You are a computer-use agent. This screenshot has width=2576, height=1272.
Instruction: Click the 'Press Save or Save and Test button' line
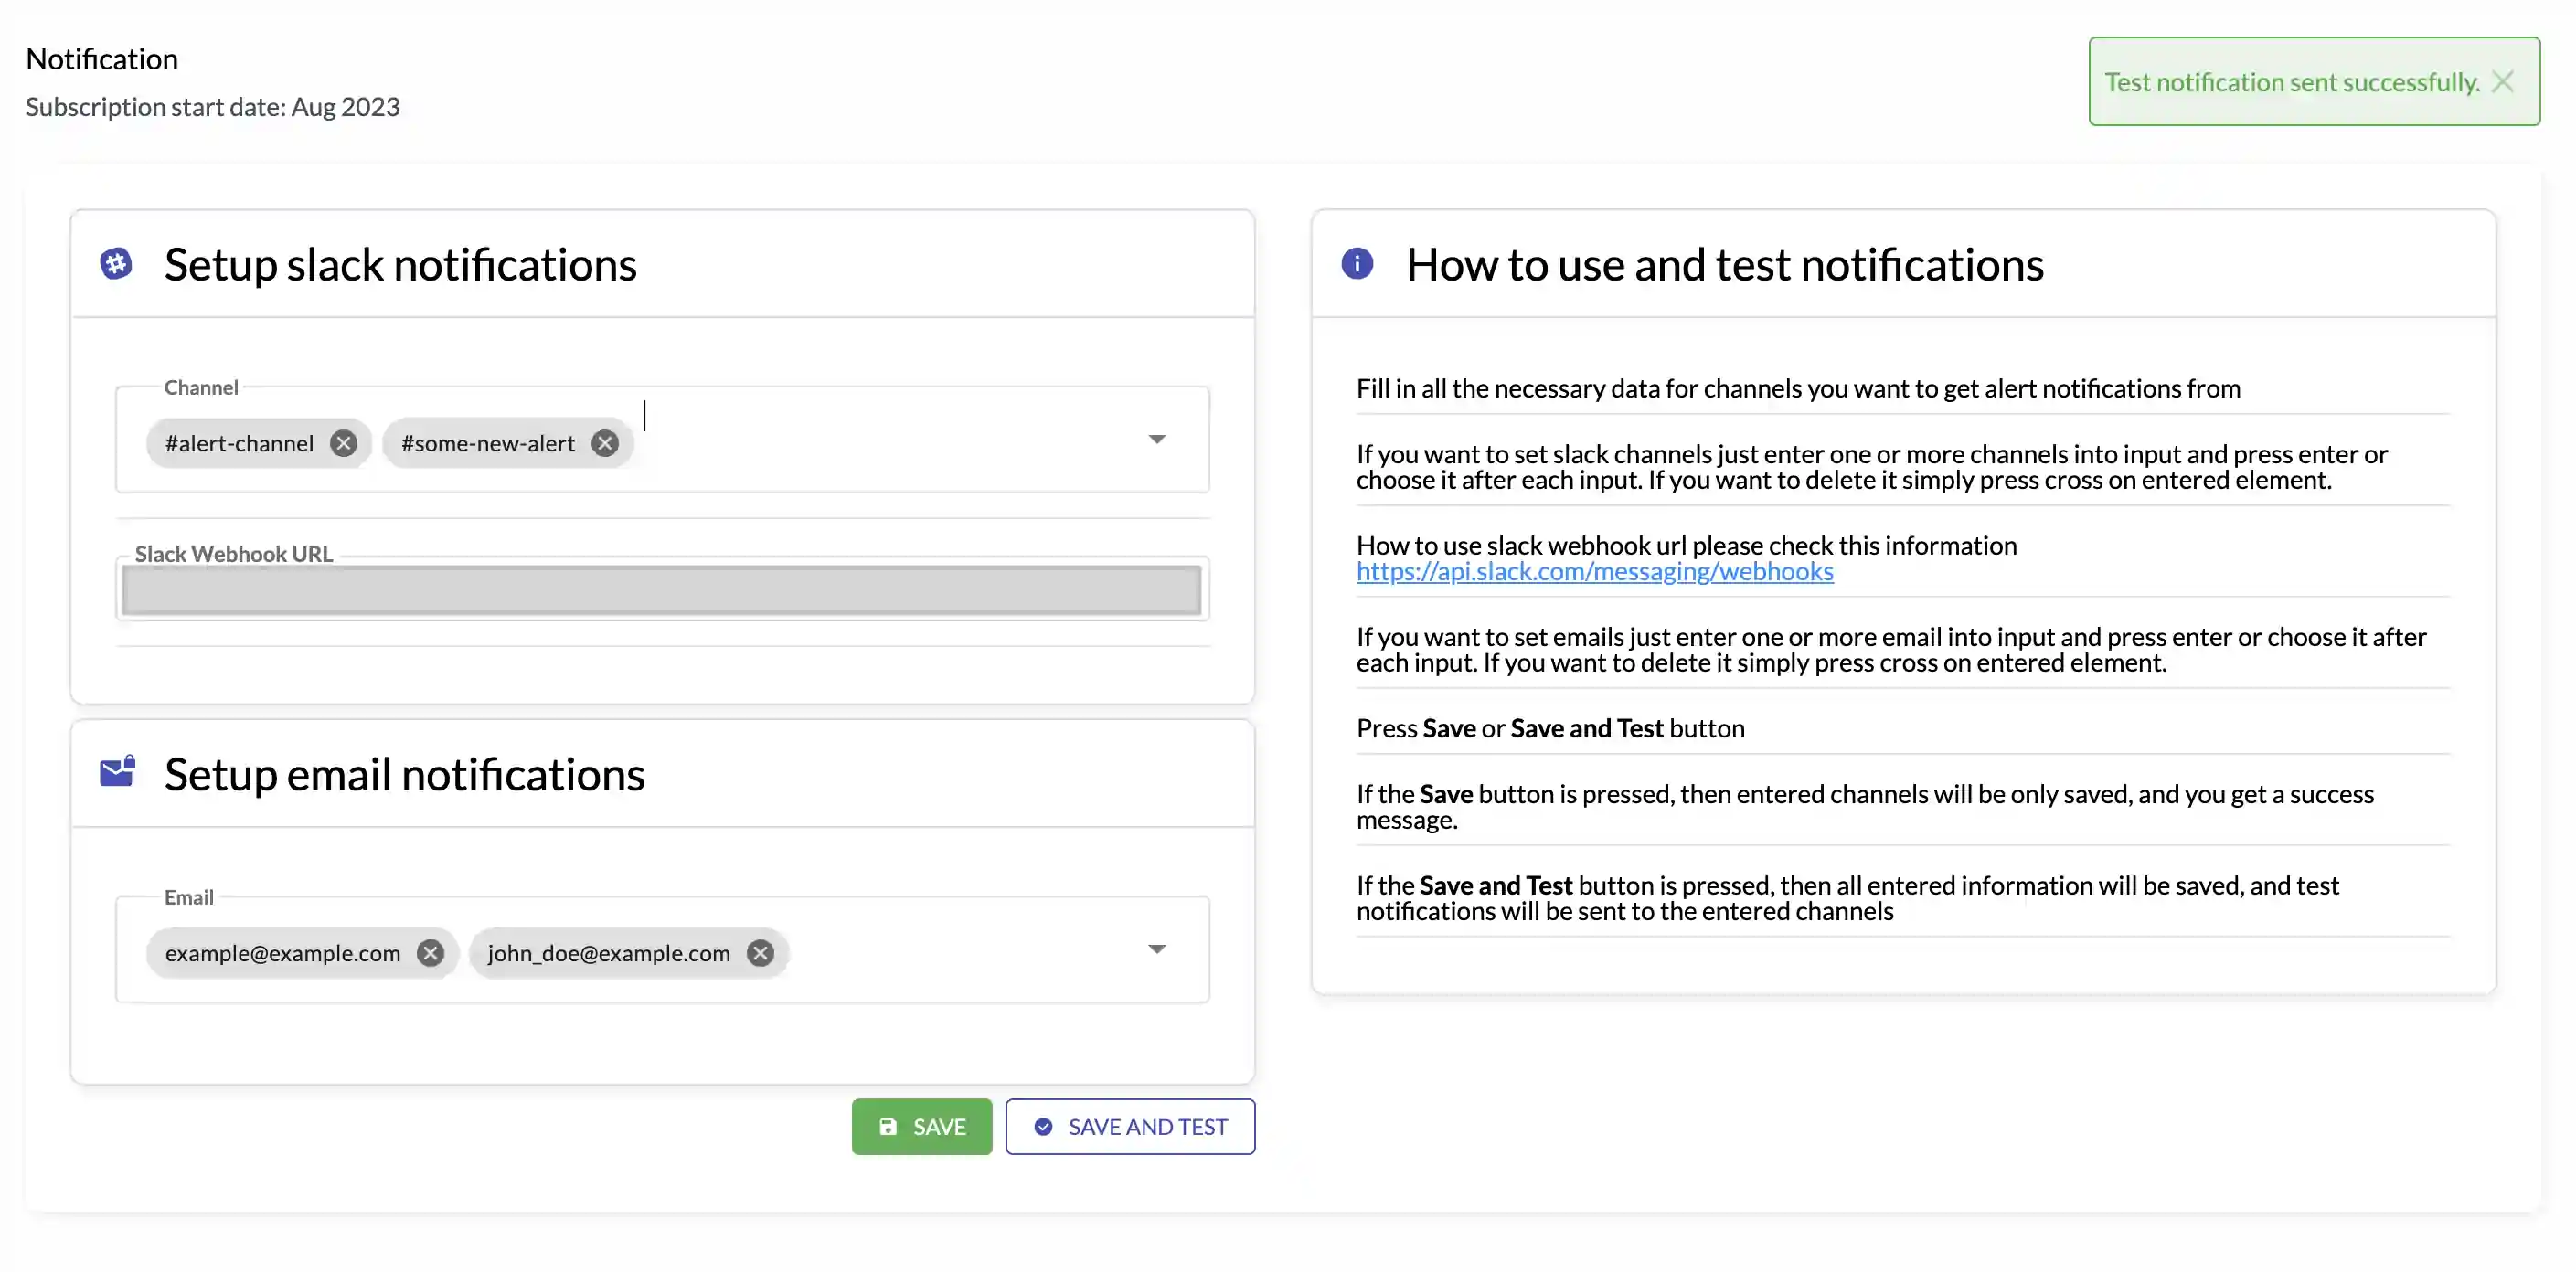pyautogui.click(x=1550, y=728)
